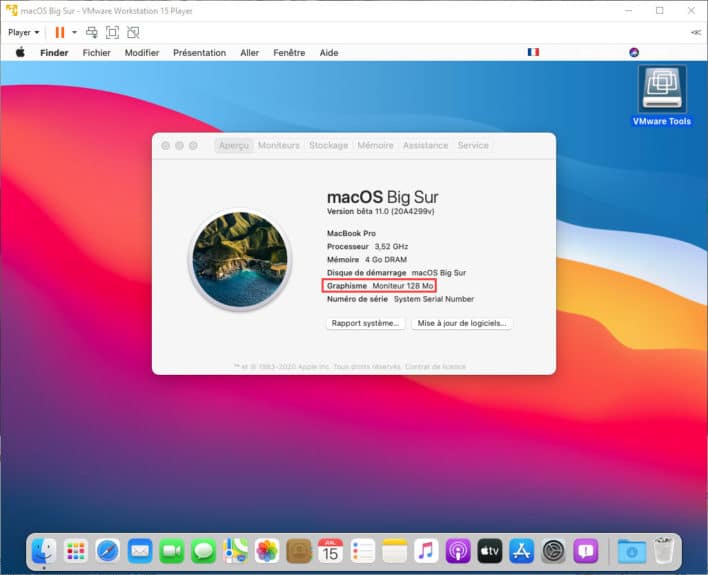This screenshot has height=575, width=708.
Task: Click the VMware pause button
Action: pyautogui.click(x=59, y=33)
